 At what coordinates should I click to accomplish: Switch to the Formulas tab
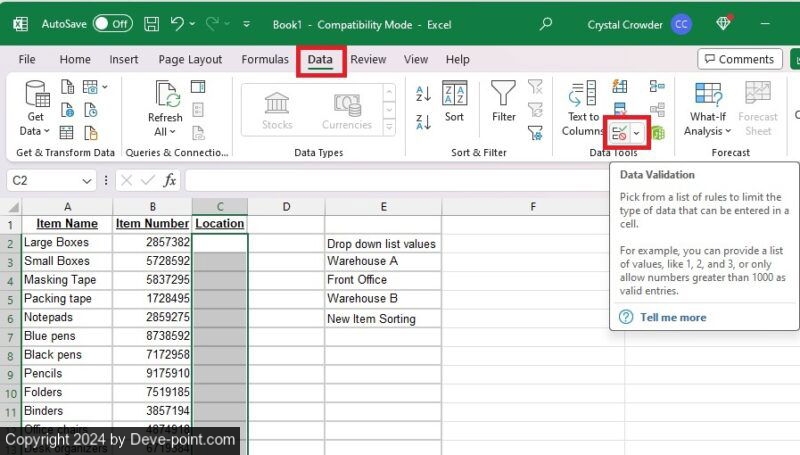click(265, 60)
